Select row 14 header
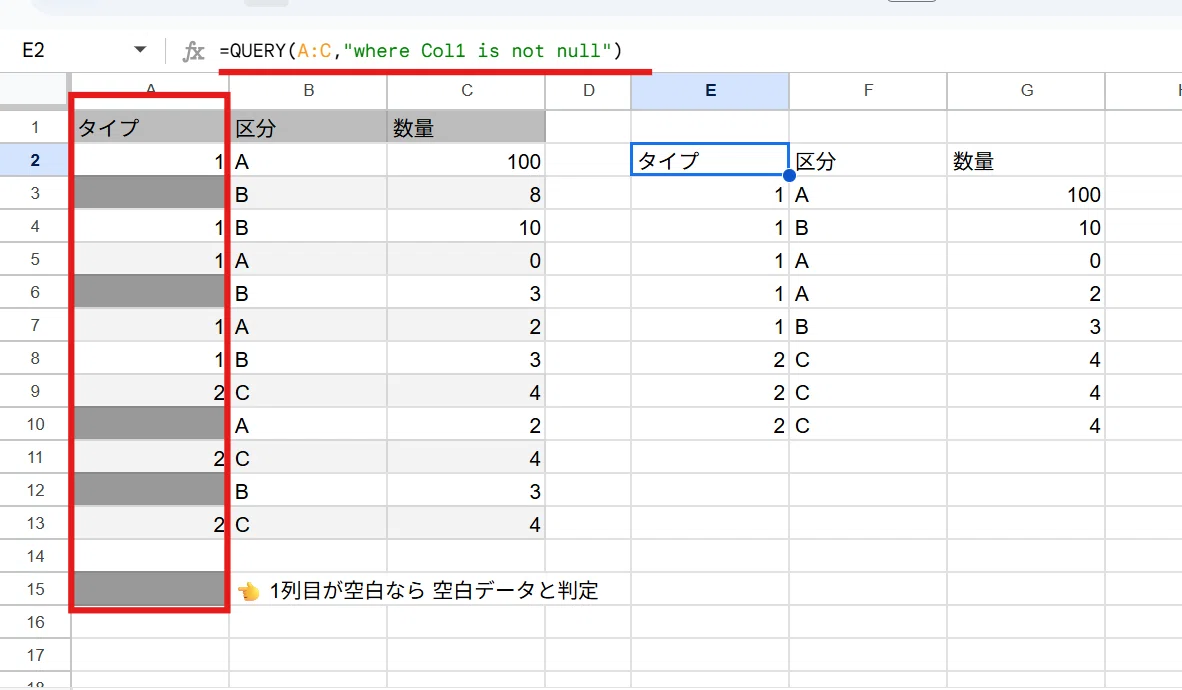 click(x=35, y=557)
